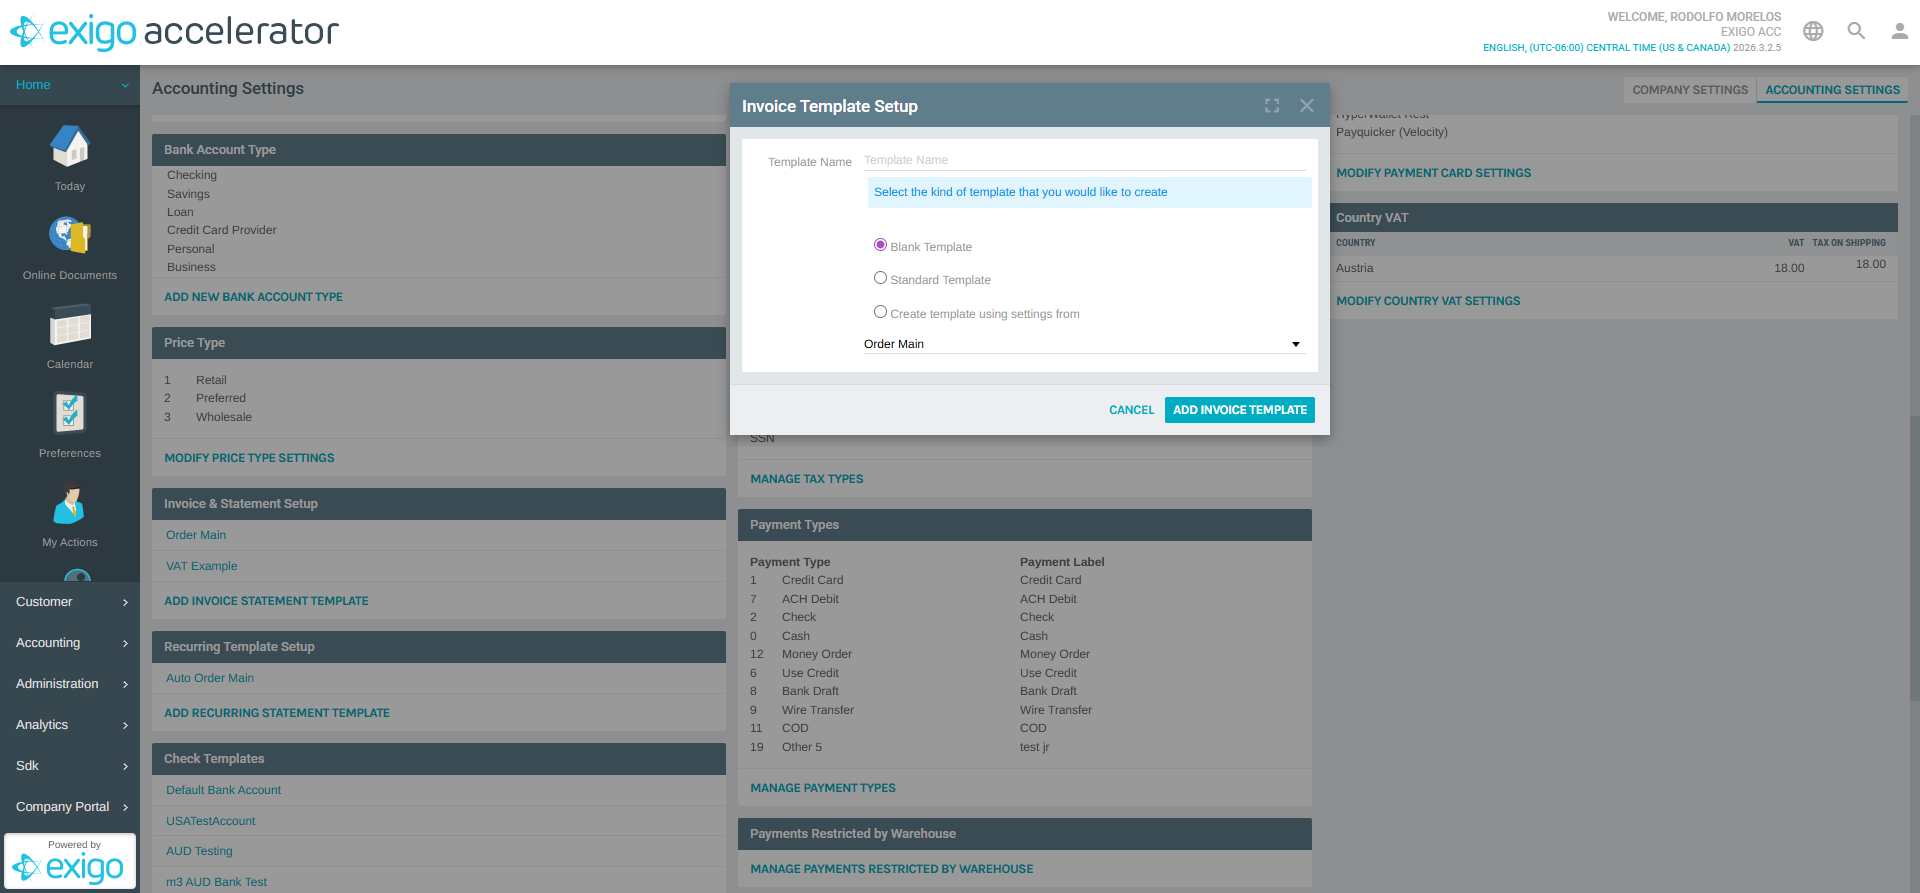Click the ACH Debit payment type
The image size is (1920, 893).
point(810,599)
